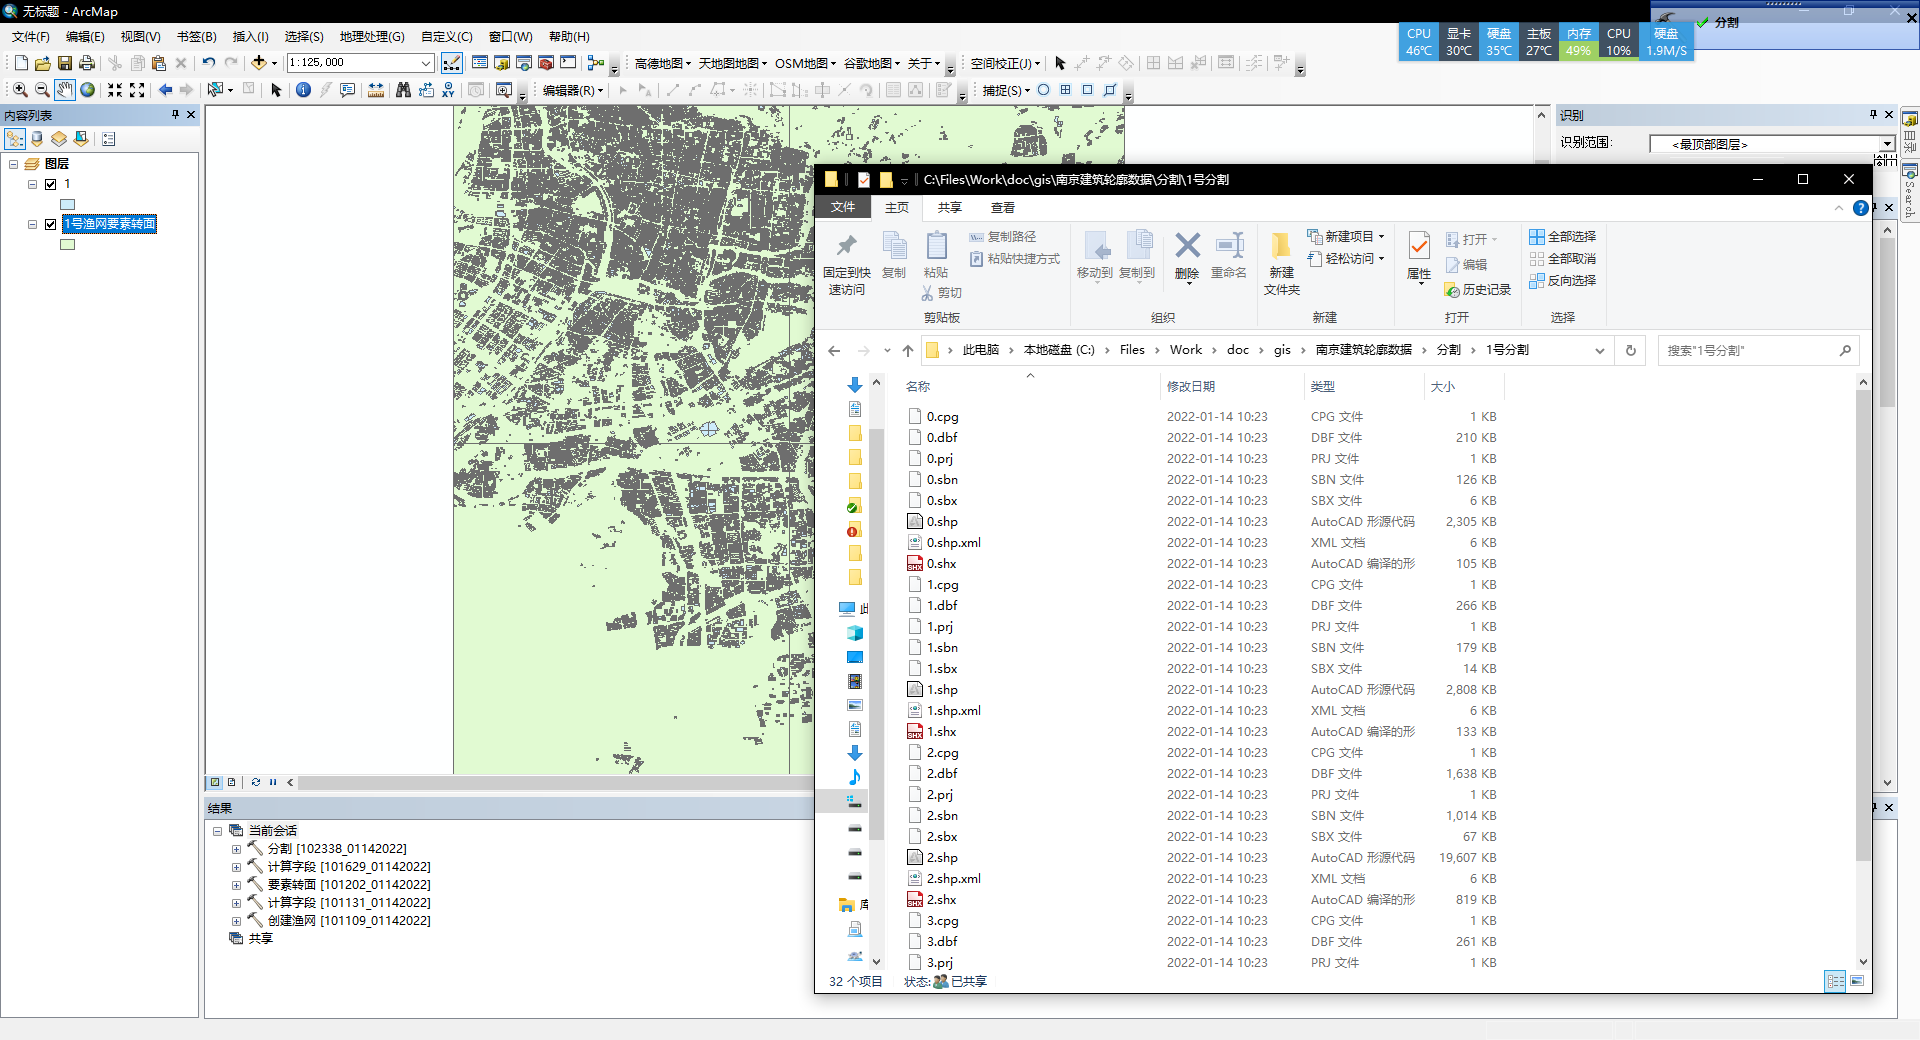Switch to Layout View button
This screenshot has width=1920, height=1040.
(x=232, y=783)
